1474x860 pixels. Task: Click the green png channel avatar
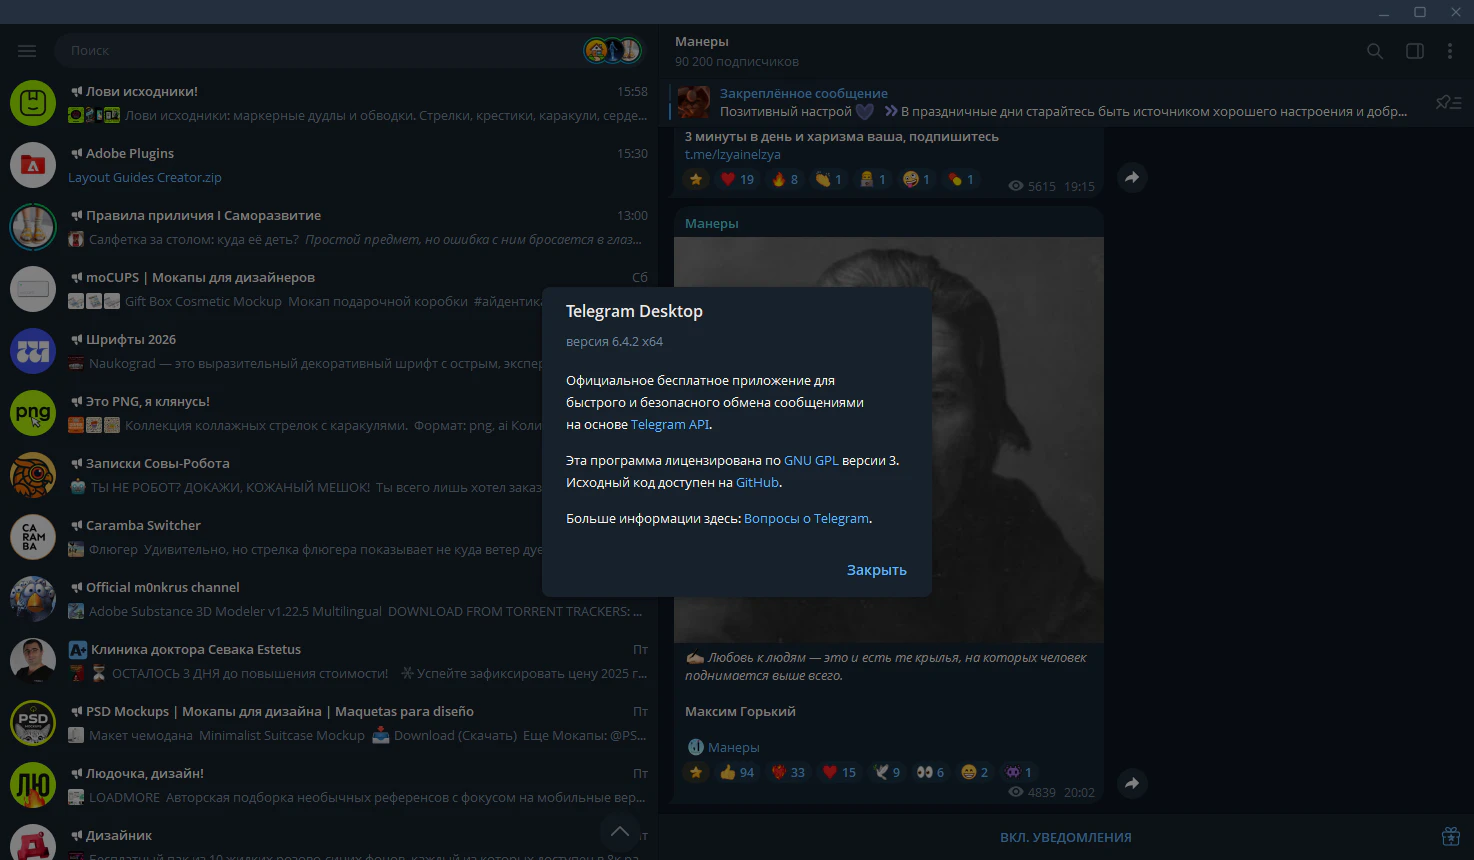coord(33,413)
